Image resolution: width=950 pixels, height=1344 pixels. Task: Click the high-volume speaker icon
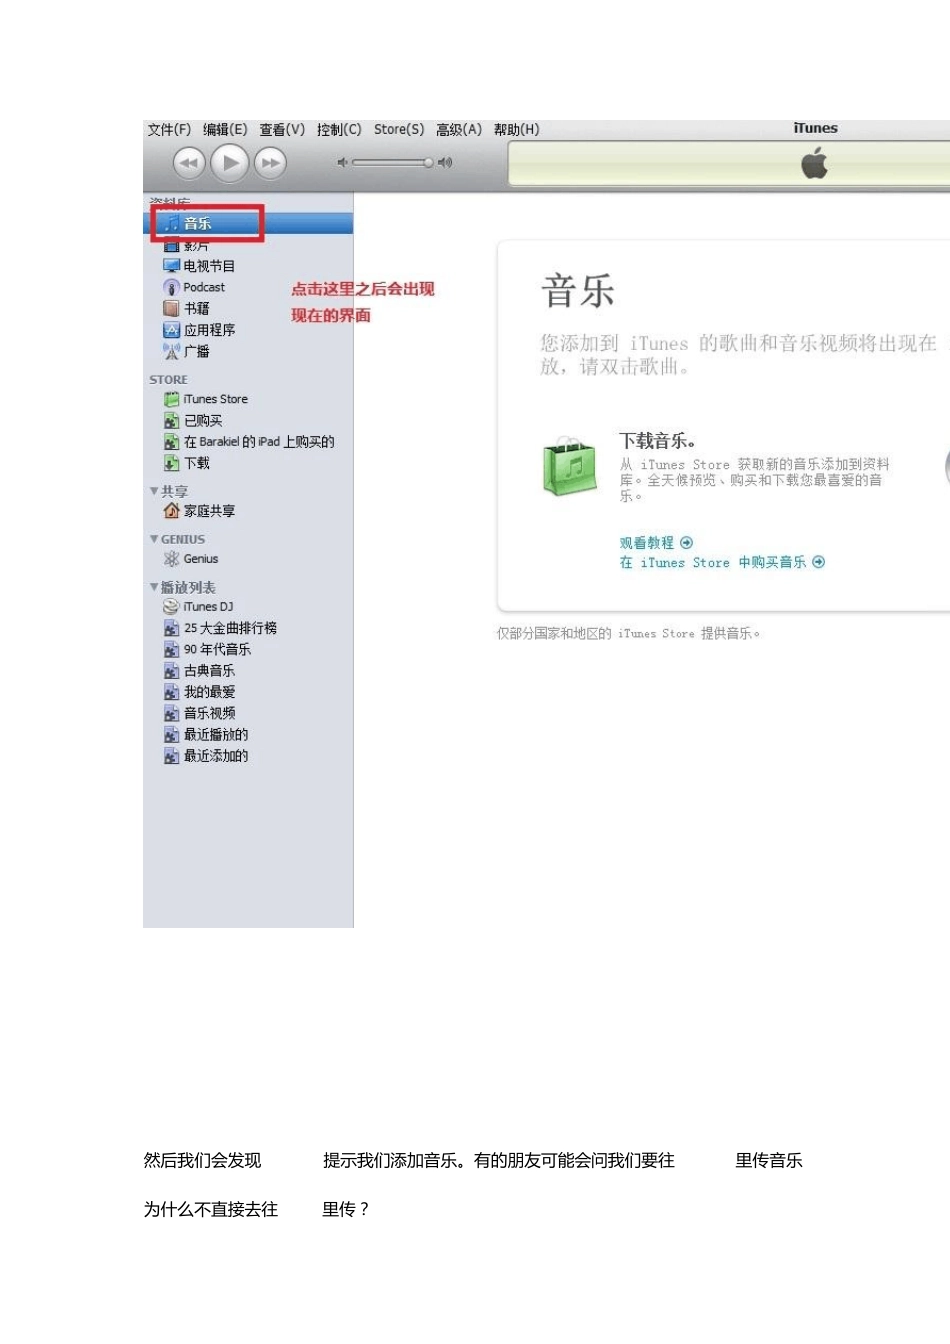pos(445,162)
